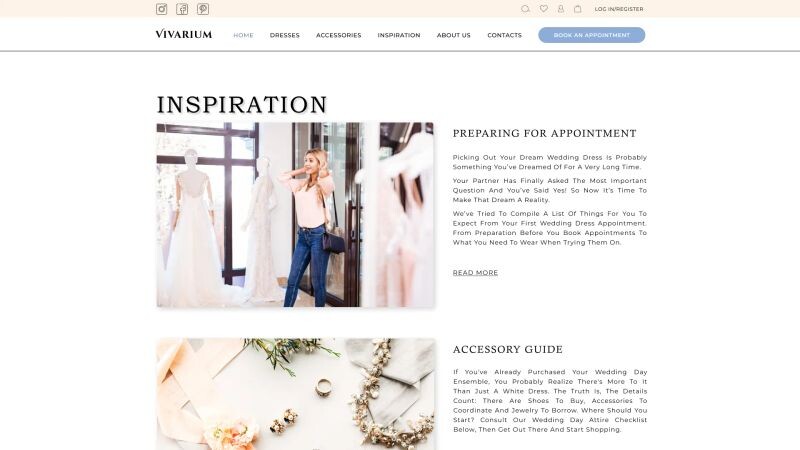Go to the Vivarium logo homepage
This screenshot has width=800, height=450.
(184, 34)
